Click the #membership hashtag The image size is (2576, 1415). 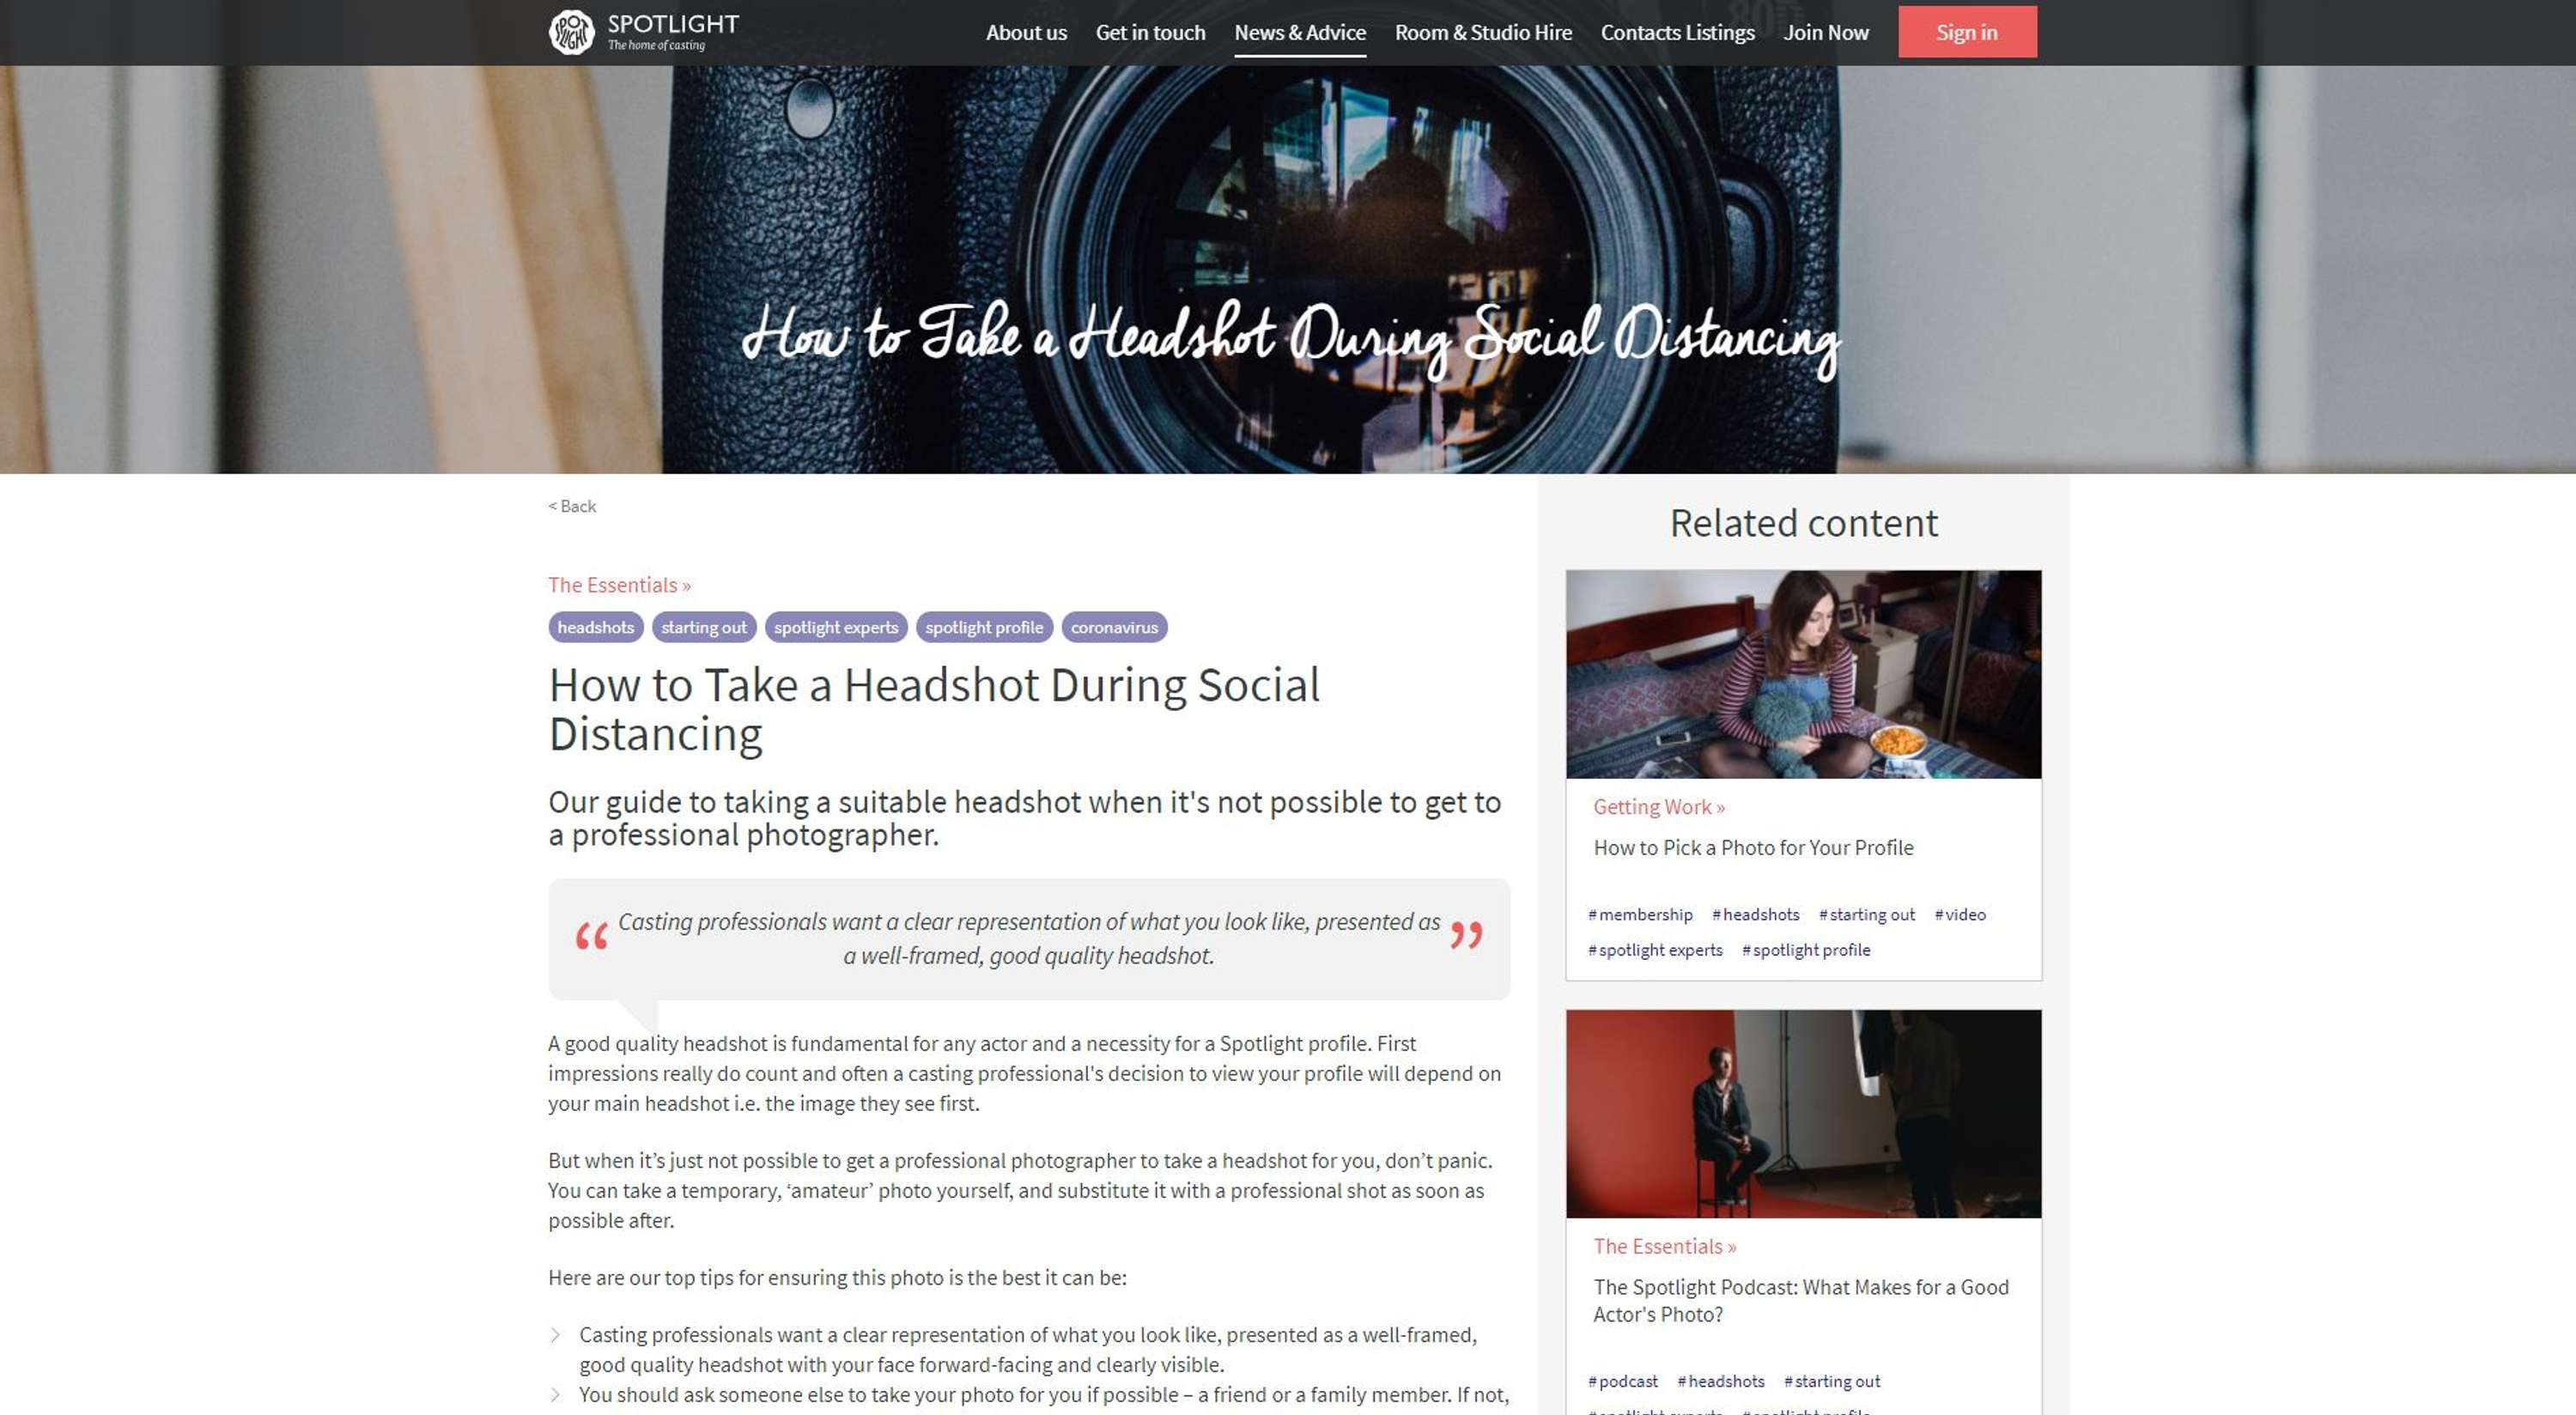click(1640, 914)
